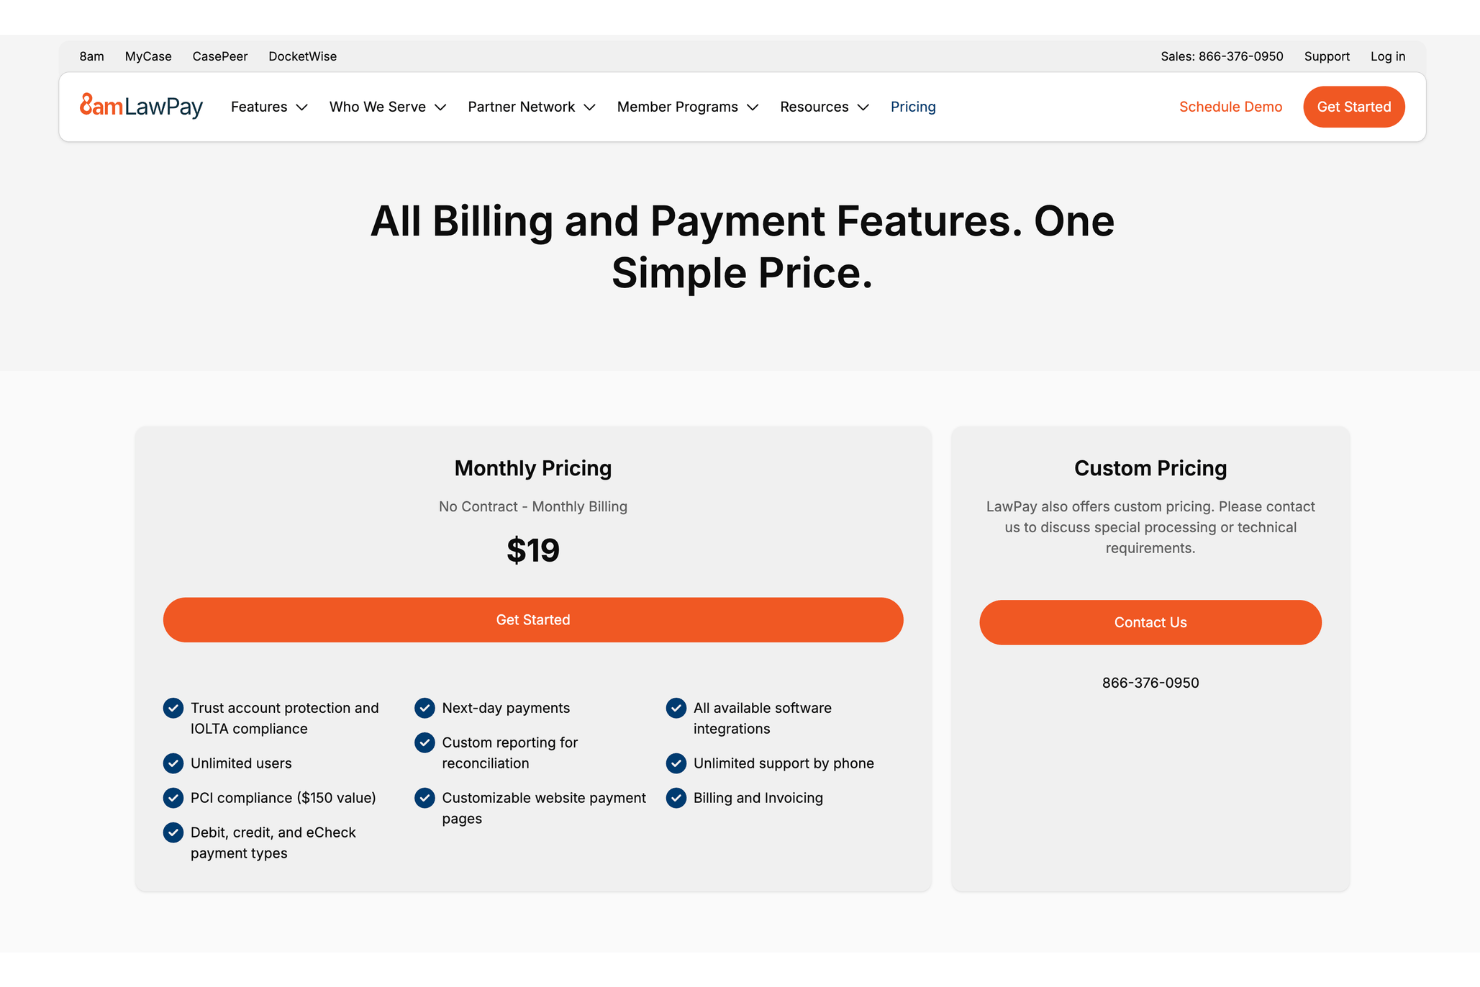The image size is (1480, 987).
Task: Expand the Resources dropdown
Action: point(825,107)
